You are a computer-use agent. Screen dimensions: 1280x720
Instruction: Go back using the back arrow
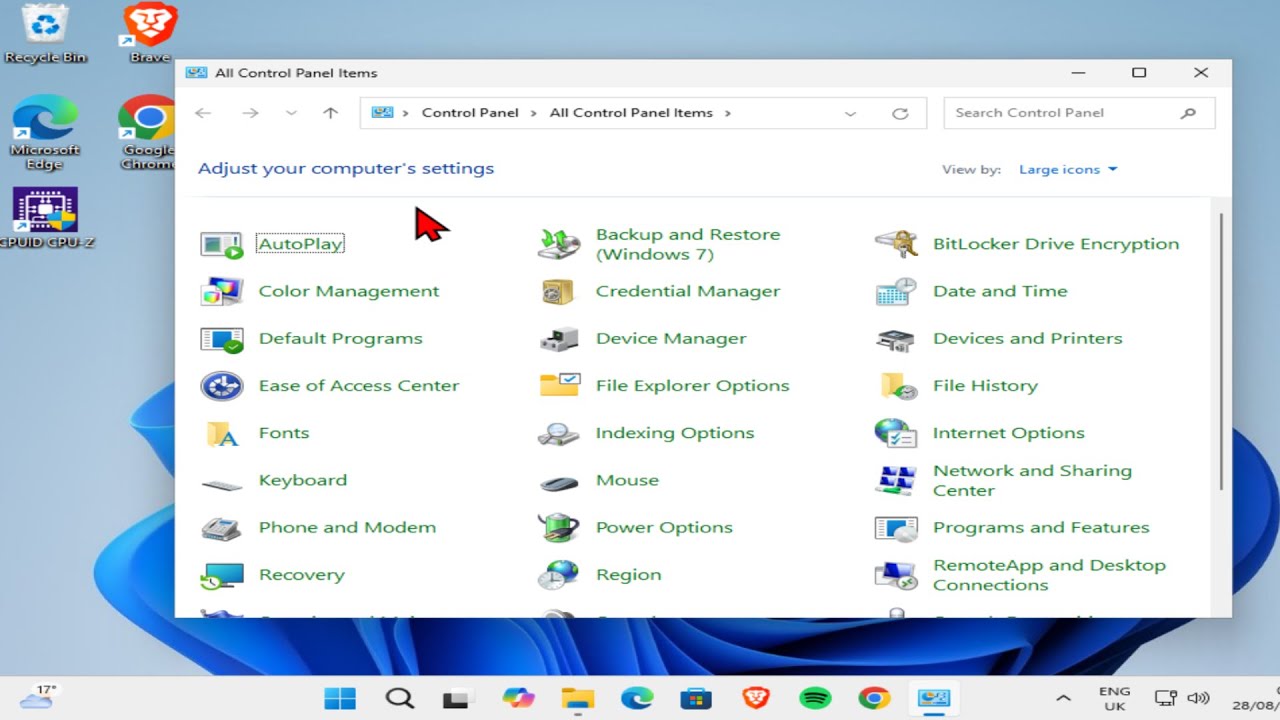tap(203, 113)
